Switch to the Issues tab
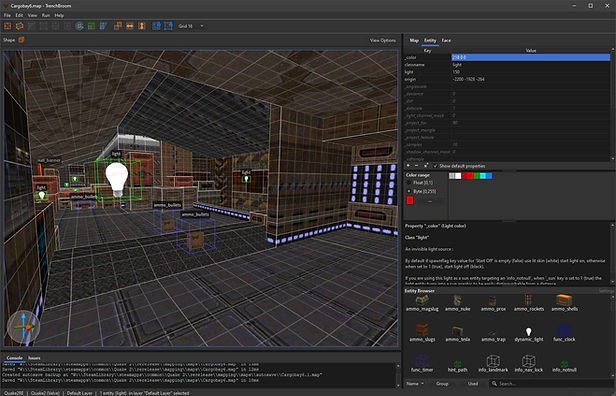Image resolution: width=616 pixels, height=396 pixels. click(34, 358)
